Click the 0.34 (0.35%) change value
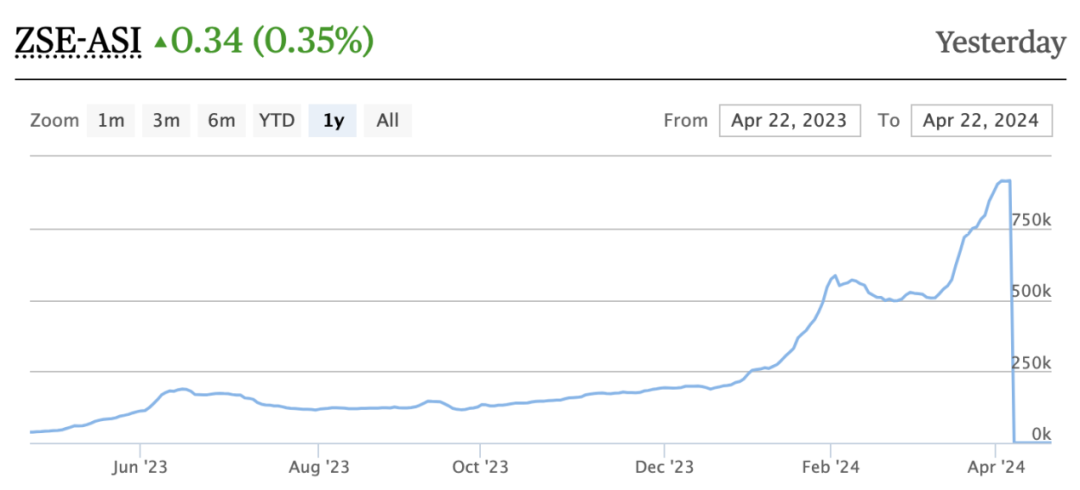This screenshot has width=1080, height=490. coord(272,42)
